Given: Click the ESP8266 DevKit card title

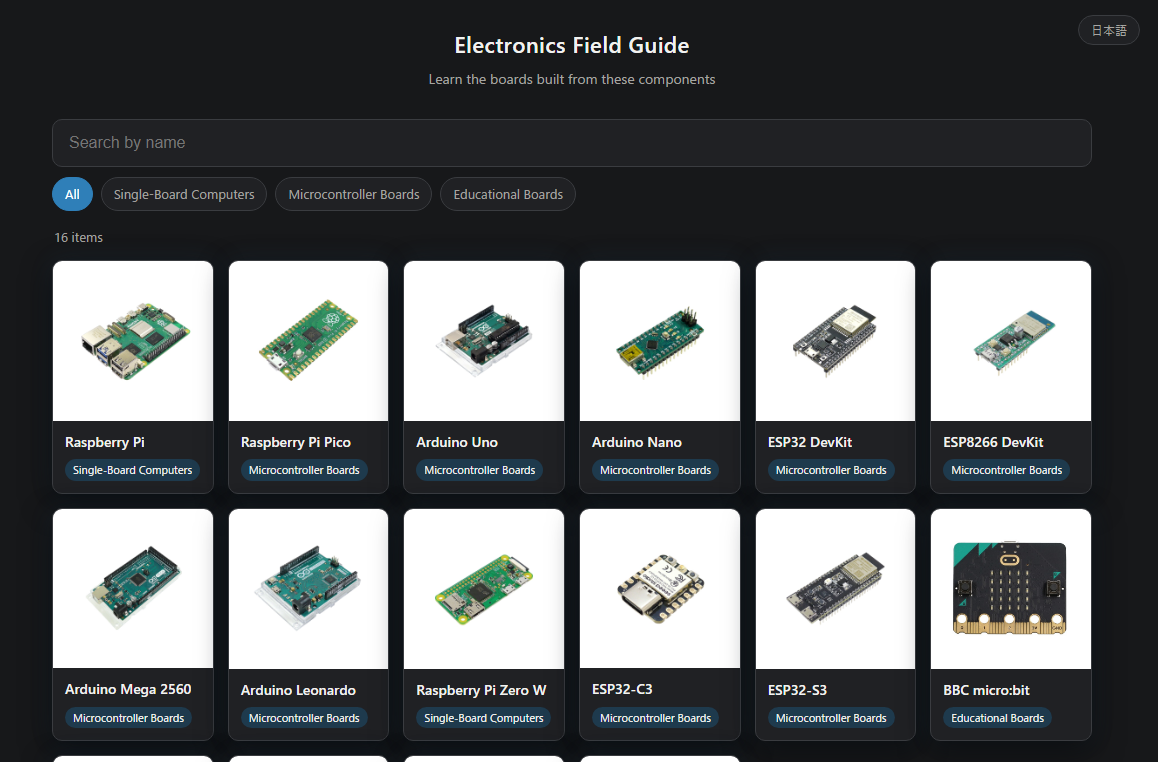Looking at the screenshot, I should click(x=993, y=442).
